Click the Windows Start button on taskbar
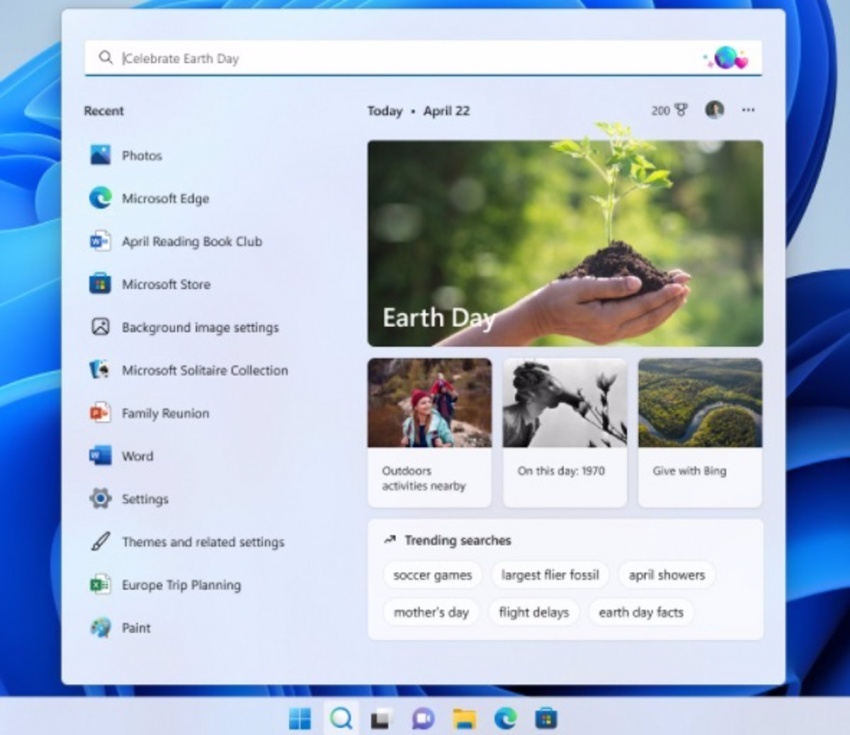This screenshot has width=850, height=735. point(299,718)
